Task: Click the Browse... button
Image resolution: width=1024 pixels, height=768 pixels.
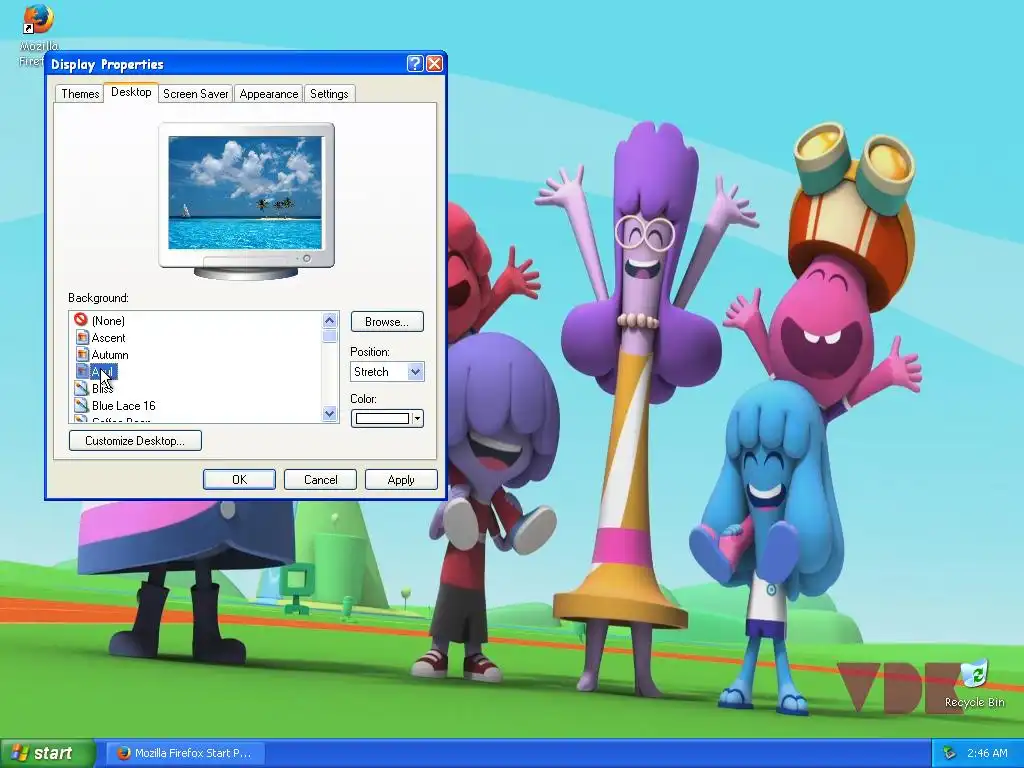Action: 387,321
